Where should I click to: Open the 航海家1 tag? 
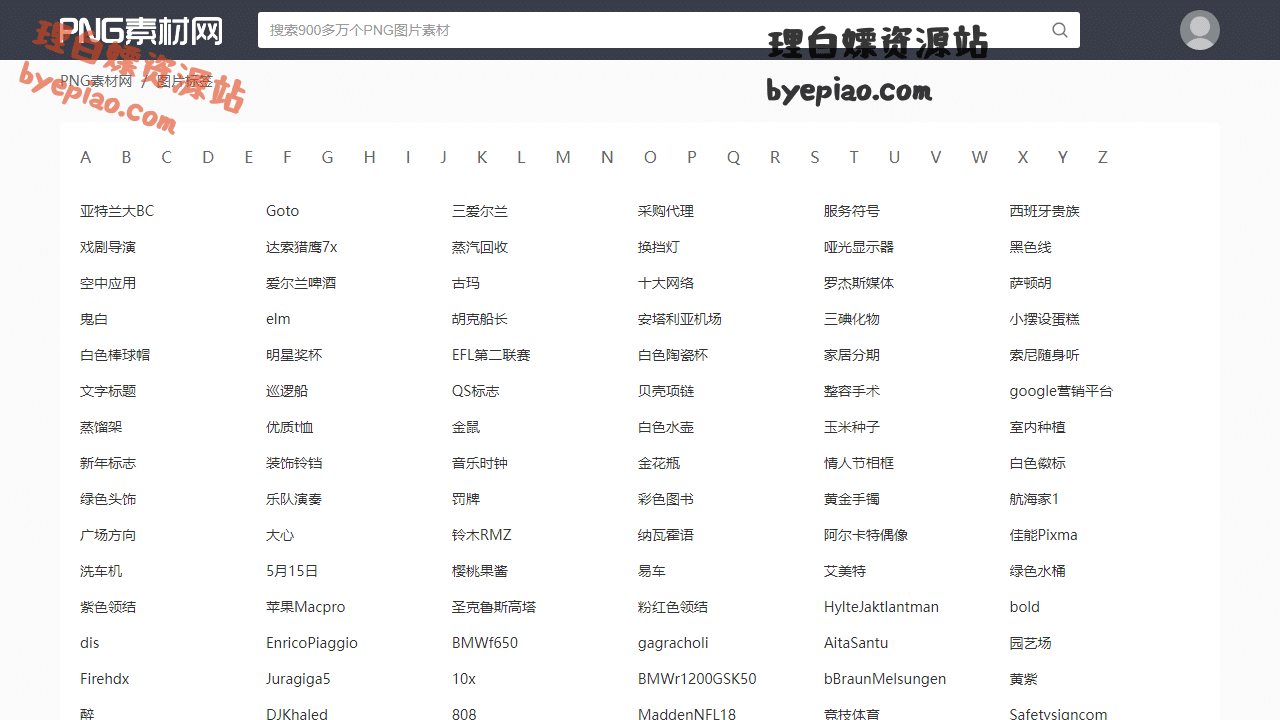1034,499
